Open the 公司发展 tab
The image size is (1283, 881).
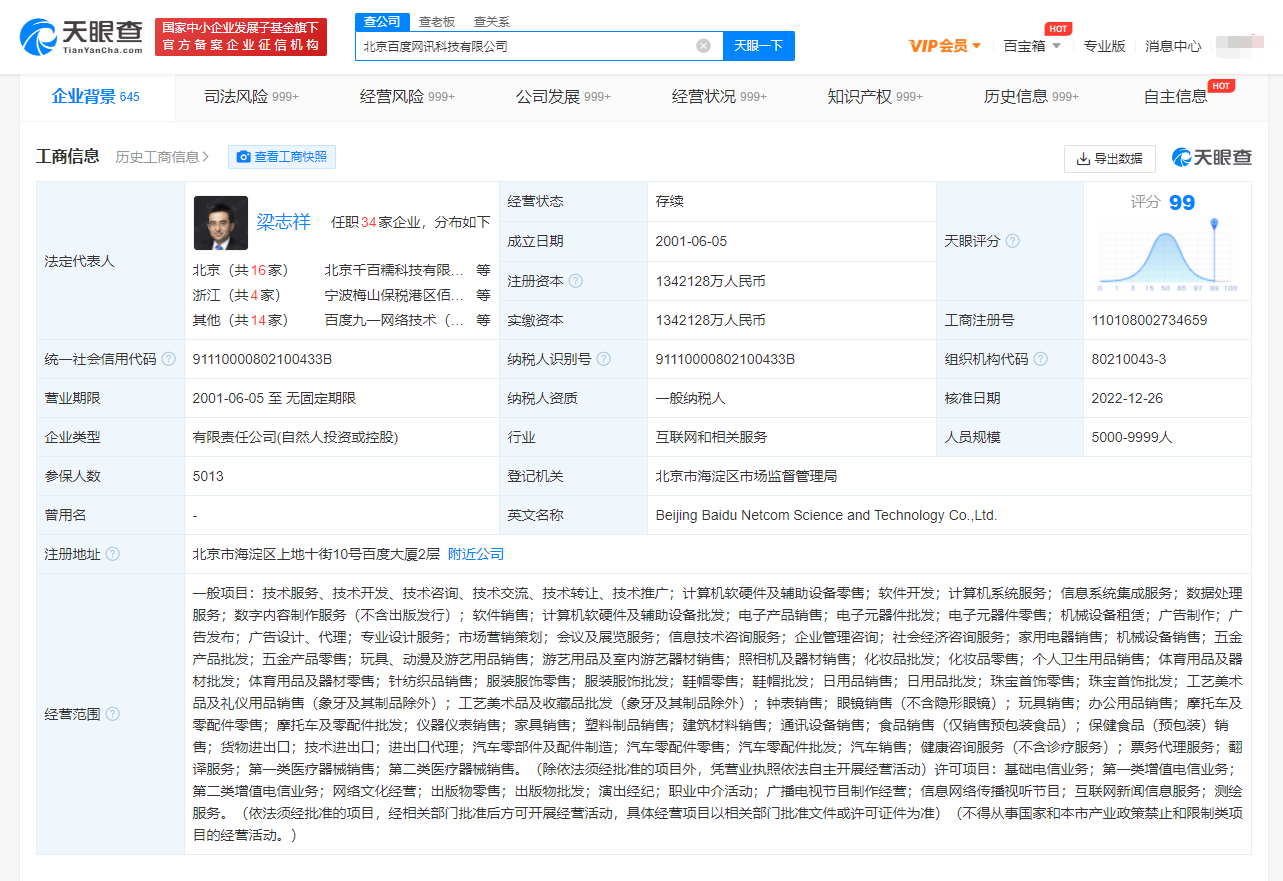point(563,97)
